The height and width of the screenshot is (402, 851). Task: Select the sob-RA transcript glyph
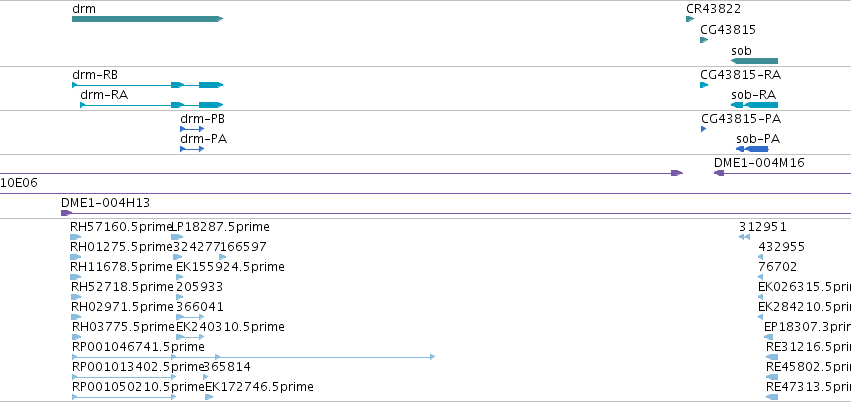point(754,105)
